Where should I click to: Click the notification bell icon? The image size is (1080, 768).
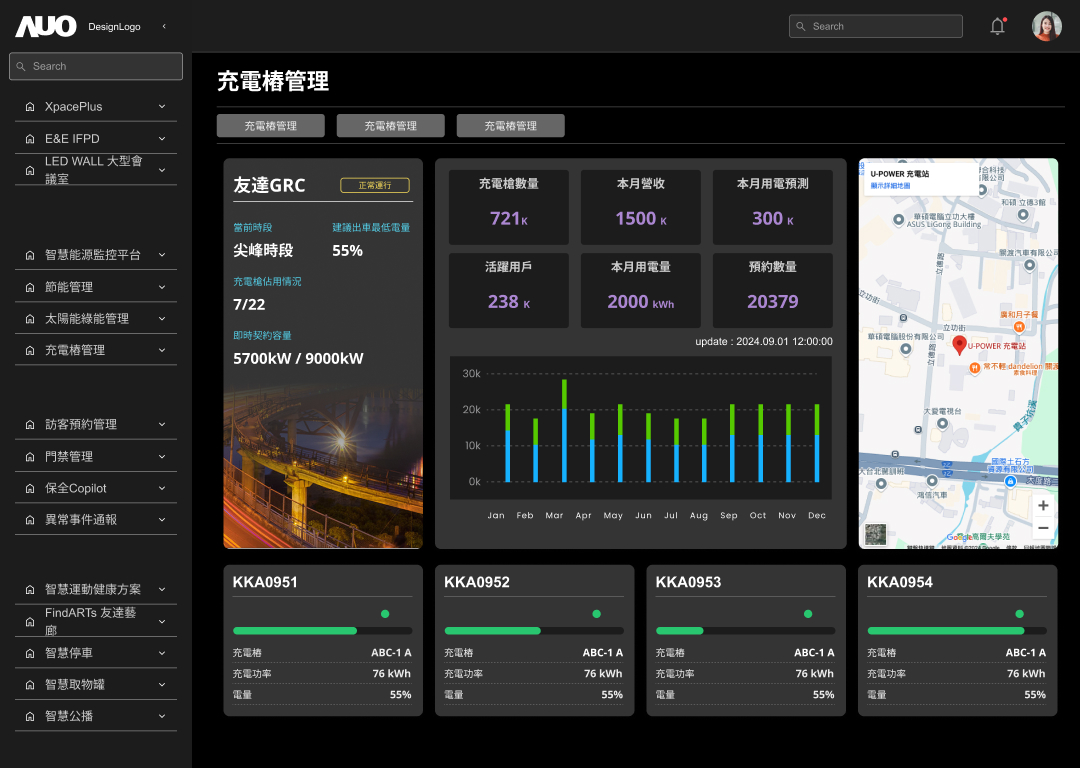997,25
